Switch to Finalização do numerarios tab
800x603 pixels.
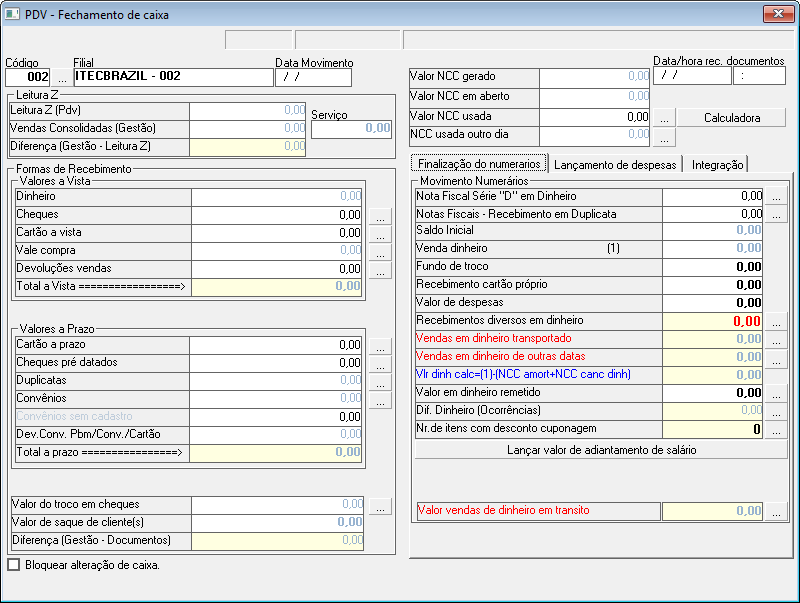coord(479,163)
